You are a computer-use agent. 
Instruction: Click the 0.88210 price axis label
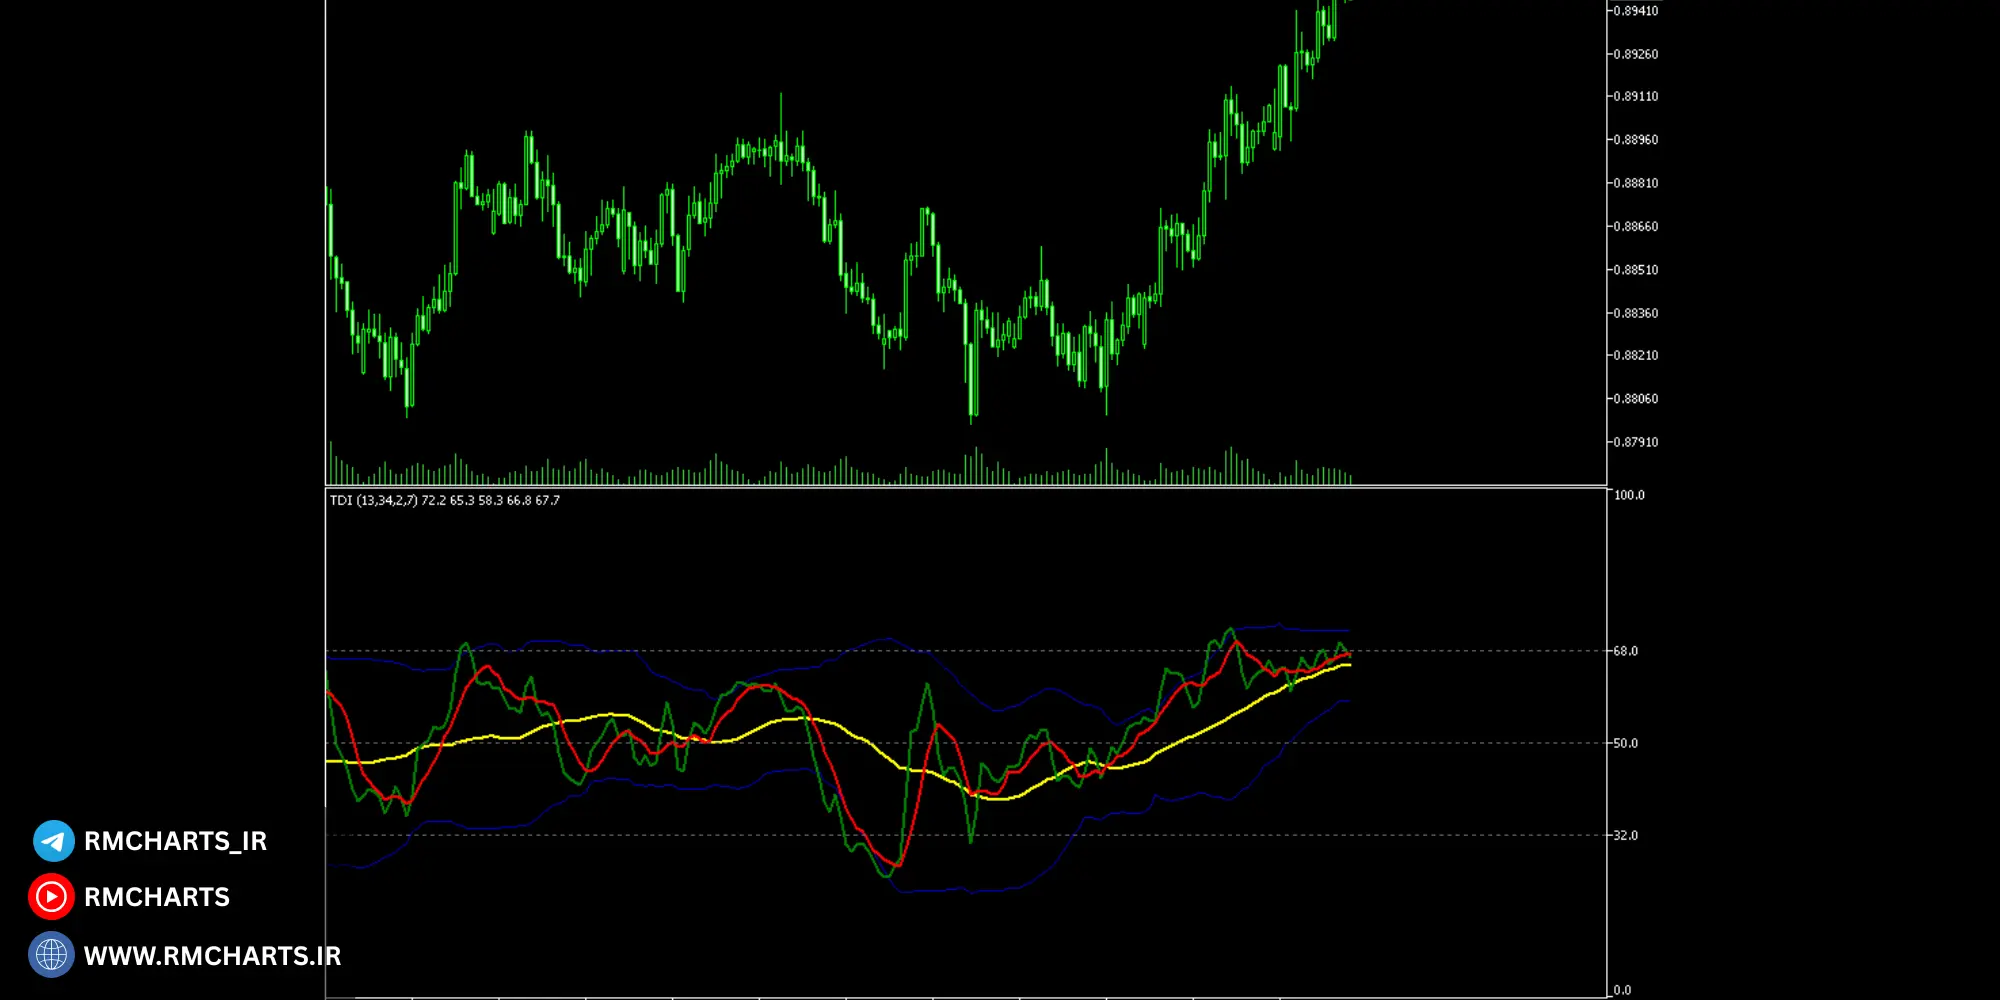(x=1635, y=355)
